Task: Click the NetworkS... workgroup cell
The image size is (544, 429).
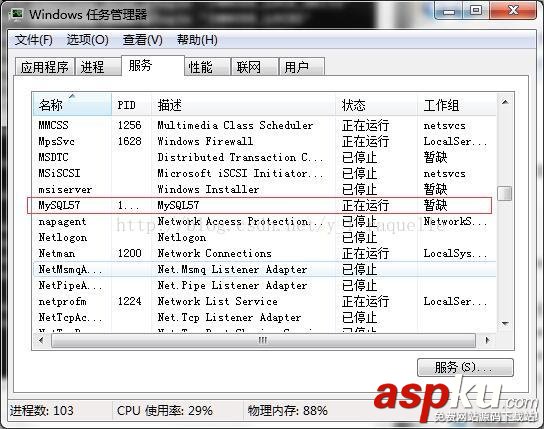Action: pos(455,221)
